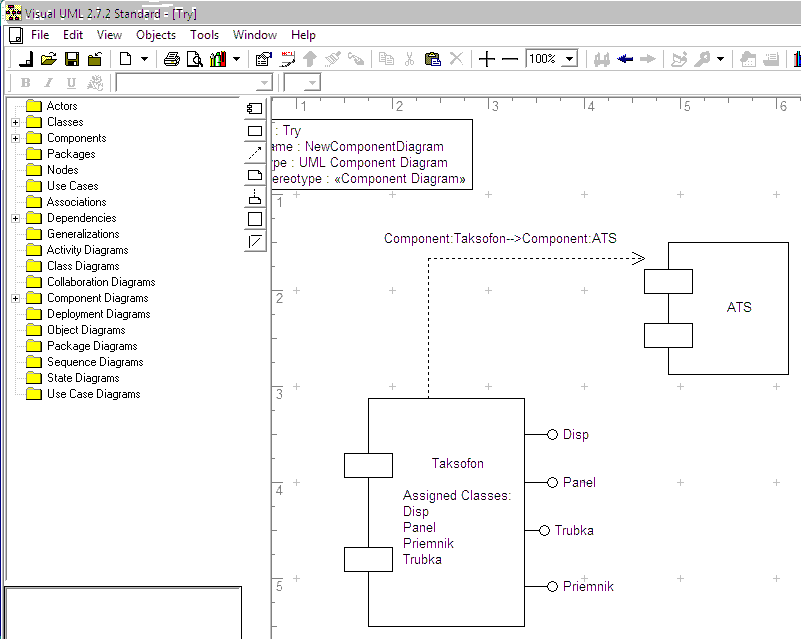Click the Save diskette icon

click(72, 60)
